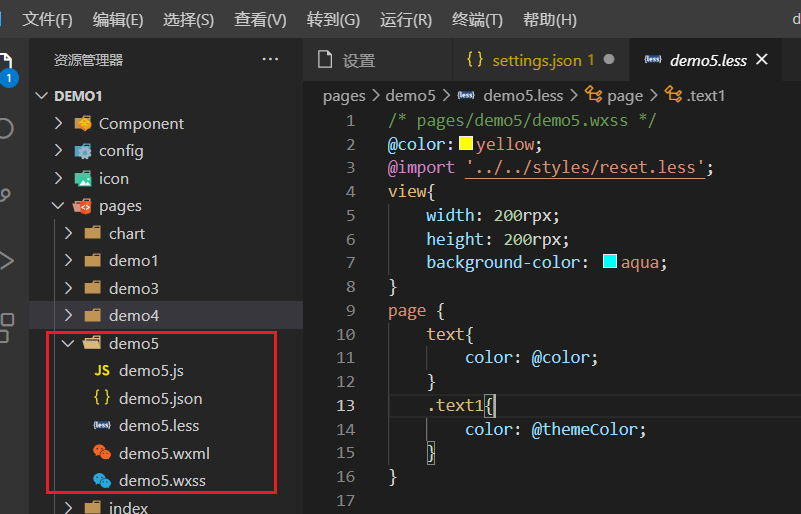Expand the icon folder chevron
The width and height of the screenshot is (801, 514).
[x=58, y=178]
